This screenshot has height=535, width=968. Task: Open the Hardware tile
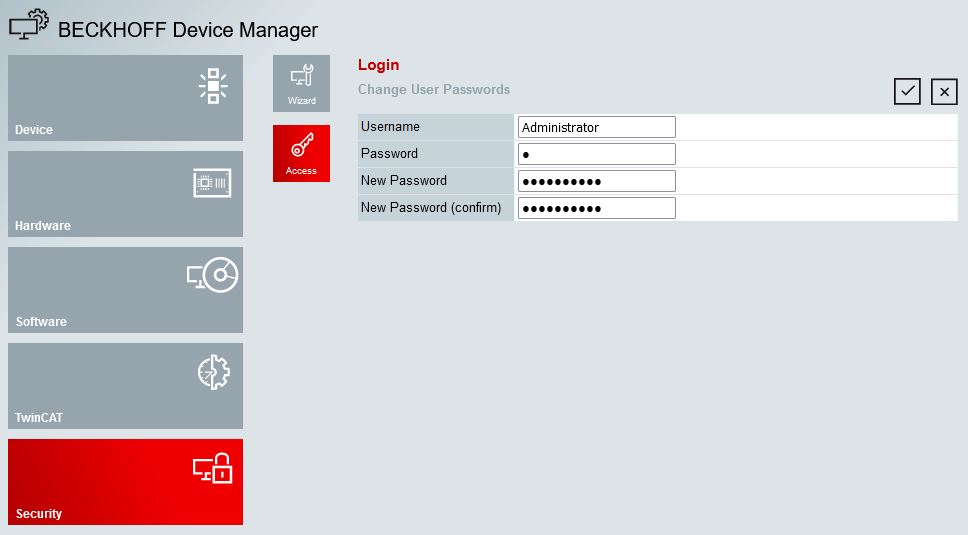(125, 194)
